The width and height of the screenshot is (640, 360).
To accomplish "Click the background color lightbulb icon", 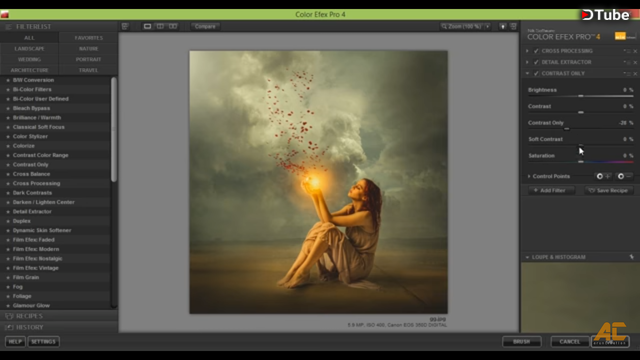I will click(503, 27).
